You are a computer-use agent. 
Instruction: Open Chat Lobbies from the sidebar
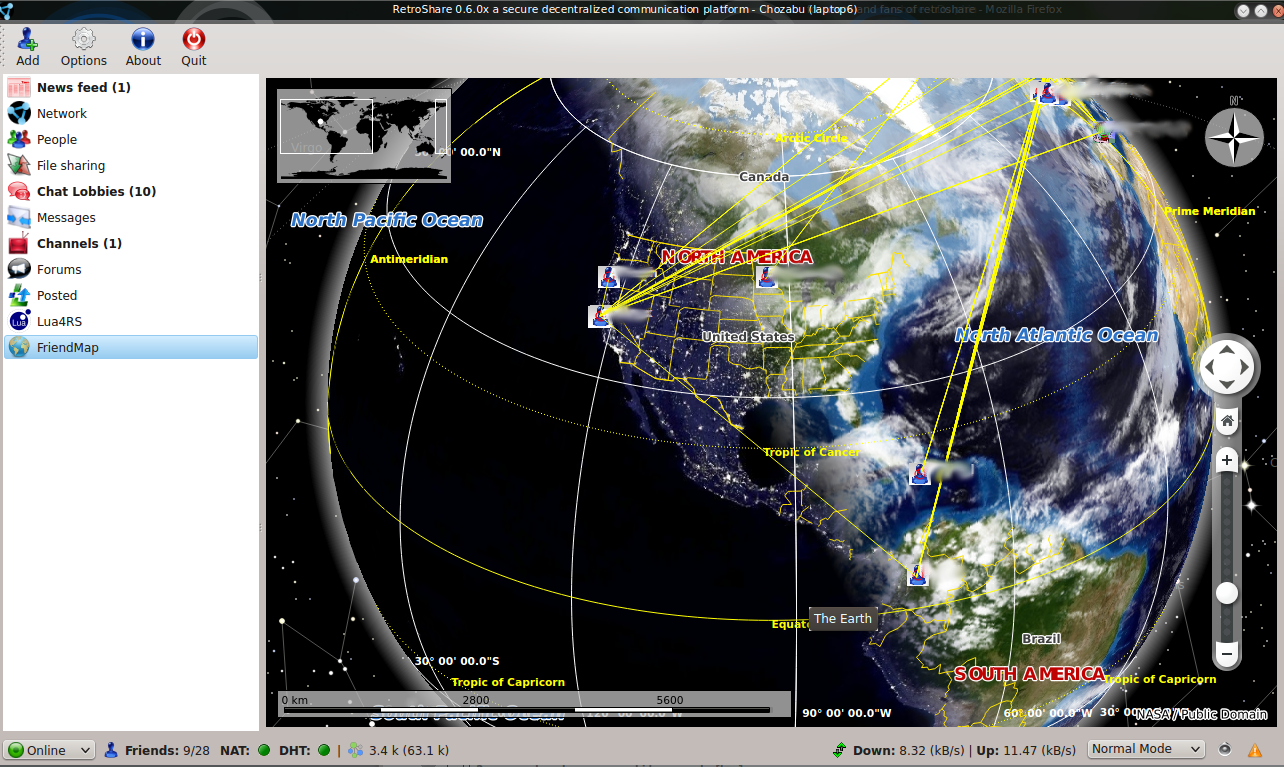pyautogui.click(x=95, y=191)
